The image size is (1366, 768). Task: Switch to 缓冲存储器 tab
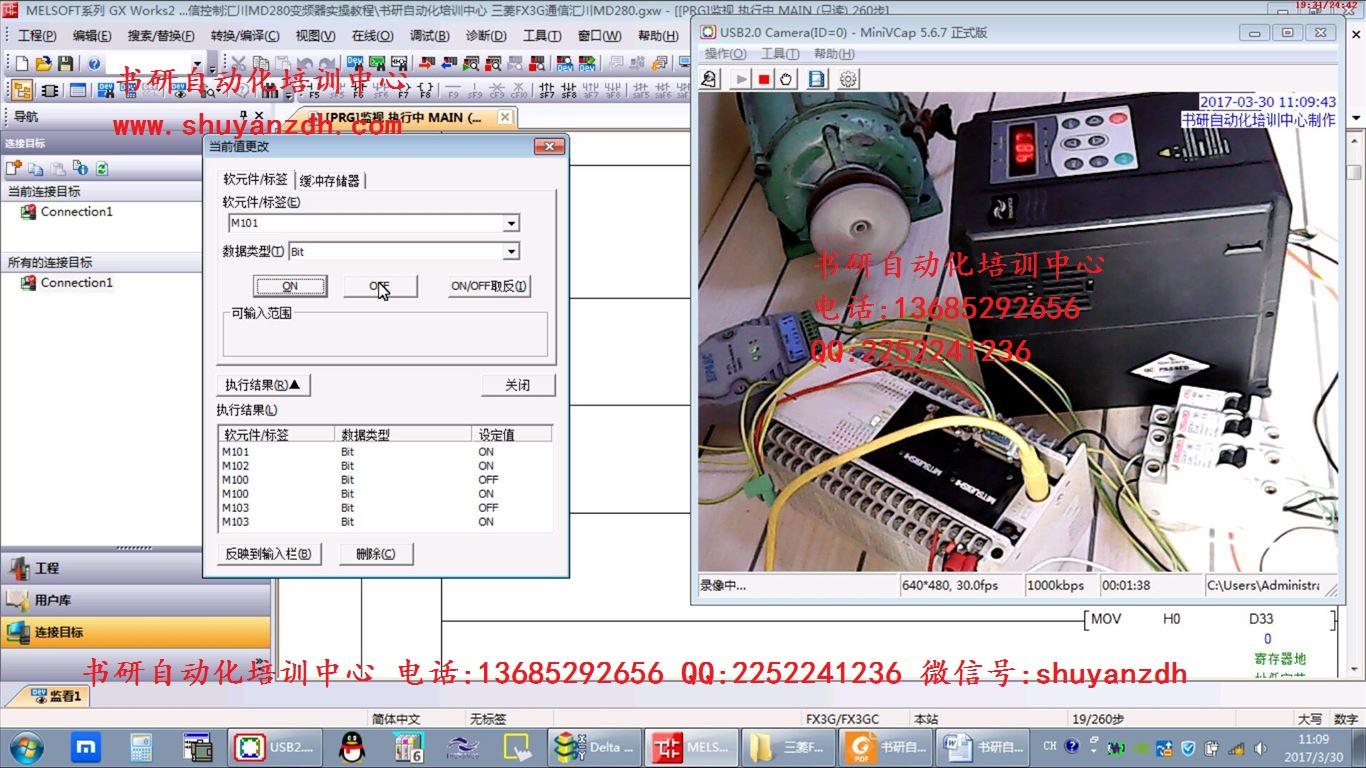pyautogui.click(x=330, y=180)
